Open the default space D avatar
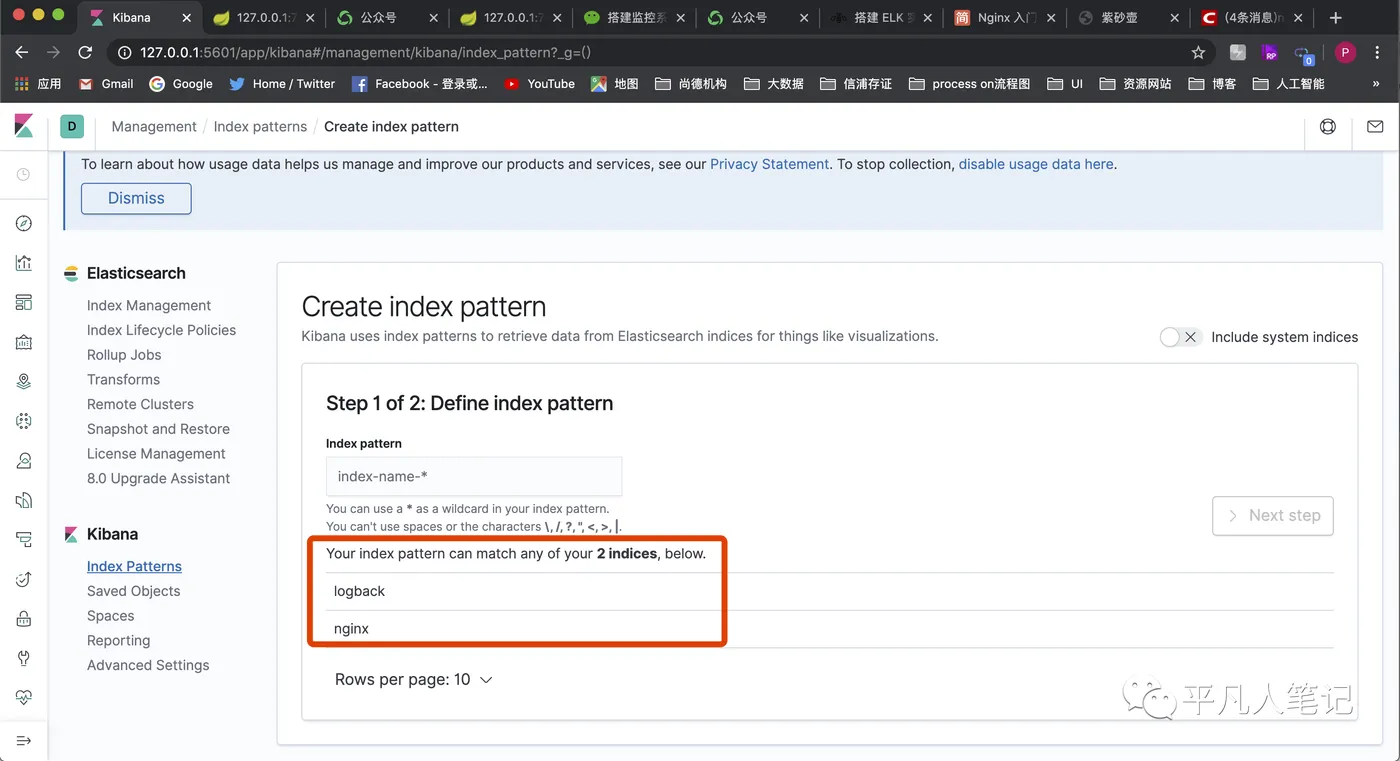Viewport: 1400px width, 761px height. click(72, 126)
